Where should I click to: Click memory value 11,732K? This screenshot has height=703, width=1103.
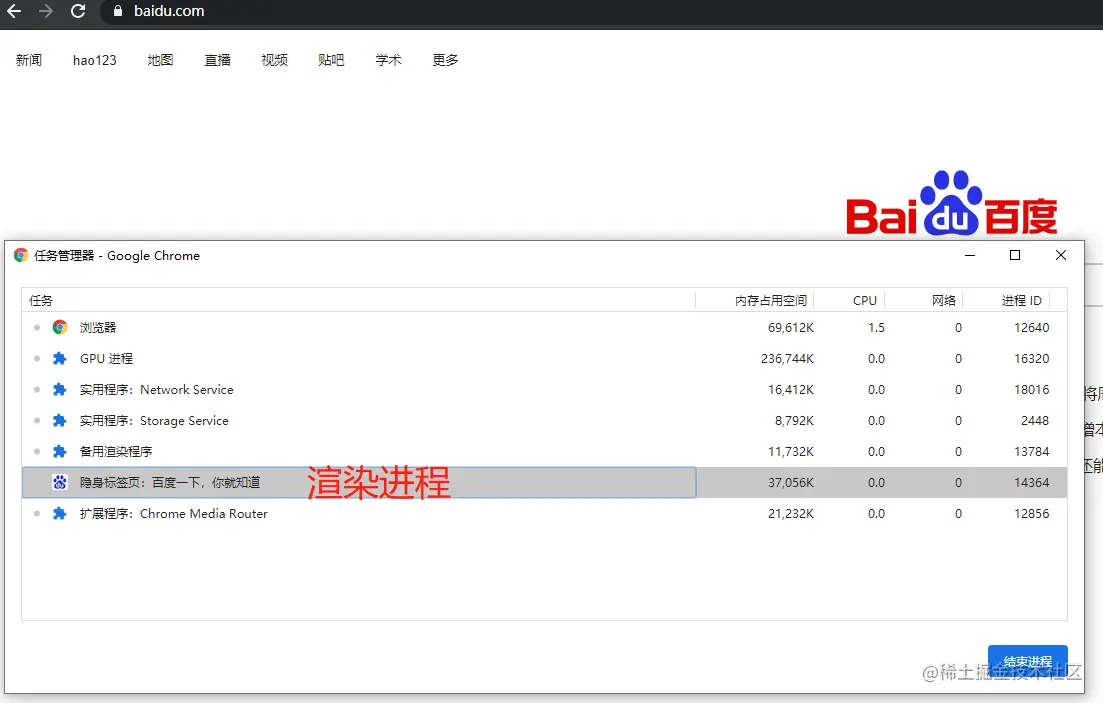point(791,451)
